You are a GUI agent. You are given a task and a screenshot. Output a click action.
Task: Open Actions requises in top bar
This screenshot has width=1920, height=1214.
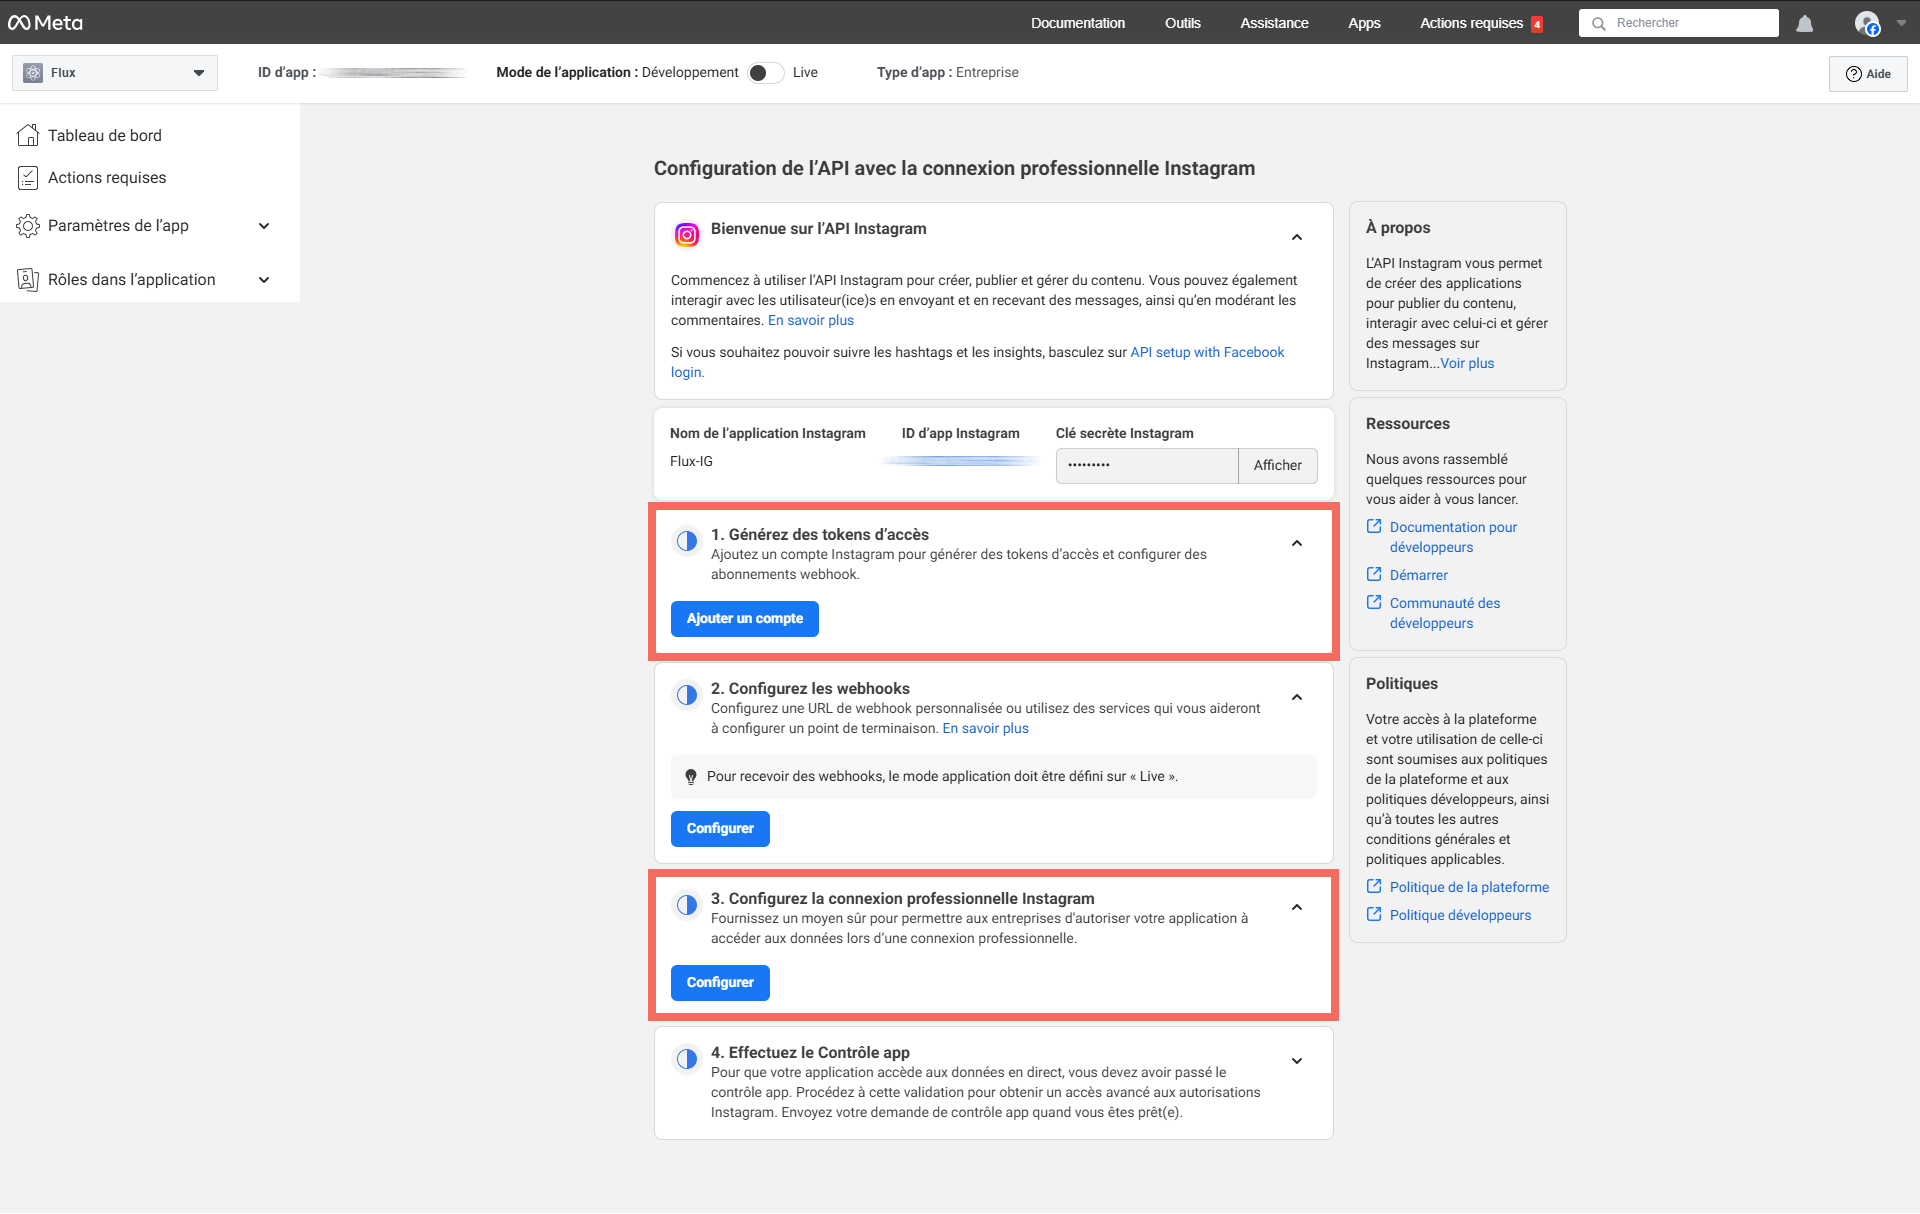[1472, 23]
